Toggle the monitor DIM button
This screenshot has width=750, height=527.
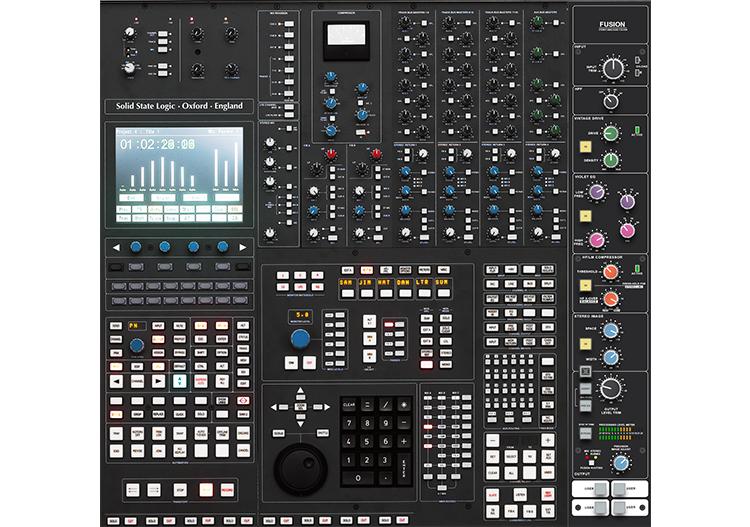click(291, 363)
